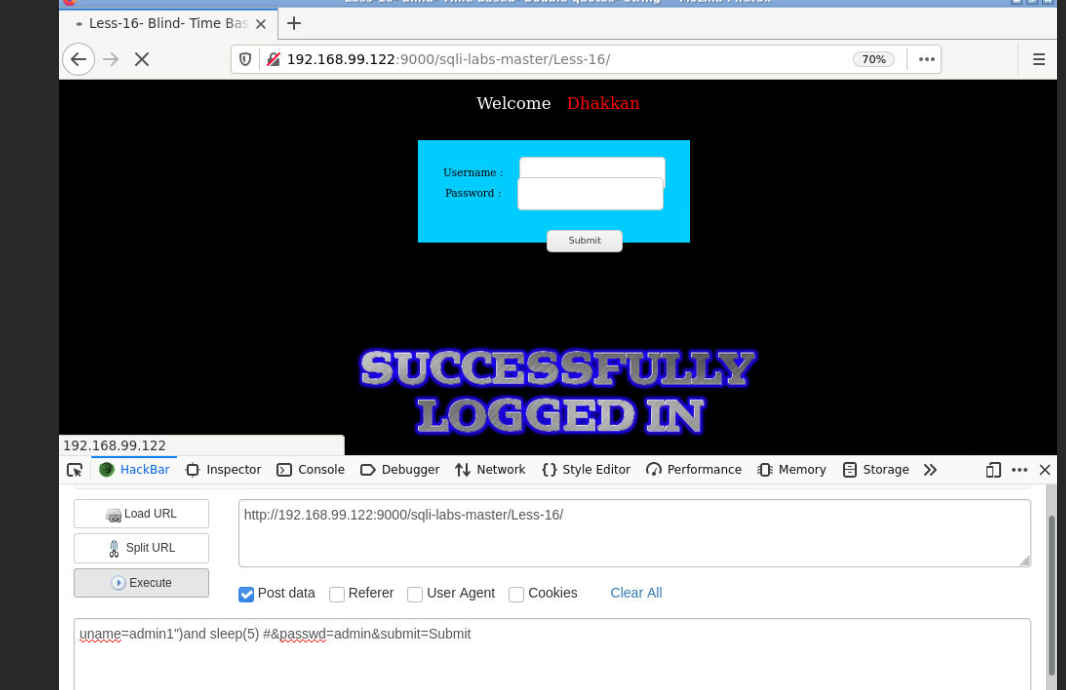Click the Clear All link

pyautogui.click(x=636, y=593)
